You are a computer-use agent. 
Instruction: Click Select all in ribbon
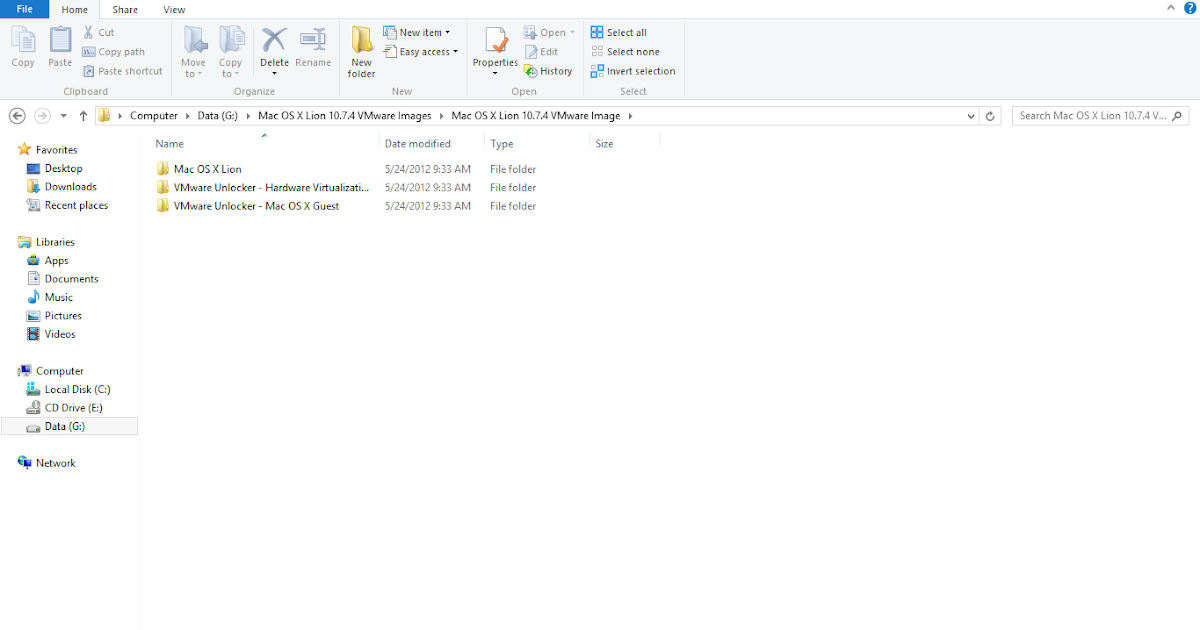(618, 33)
